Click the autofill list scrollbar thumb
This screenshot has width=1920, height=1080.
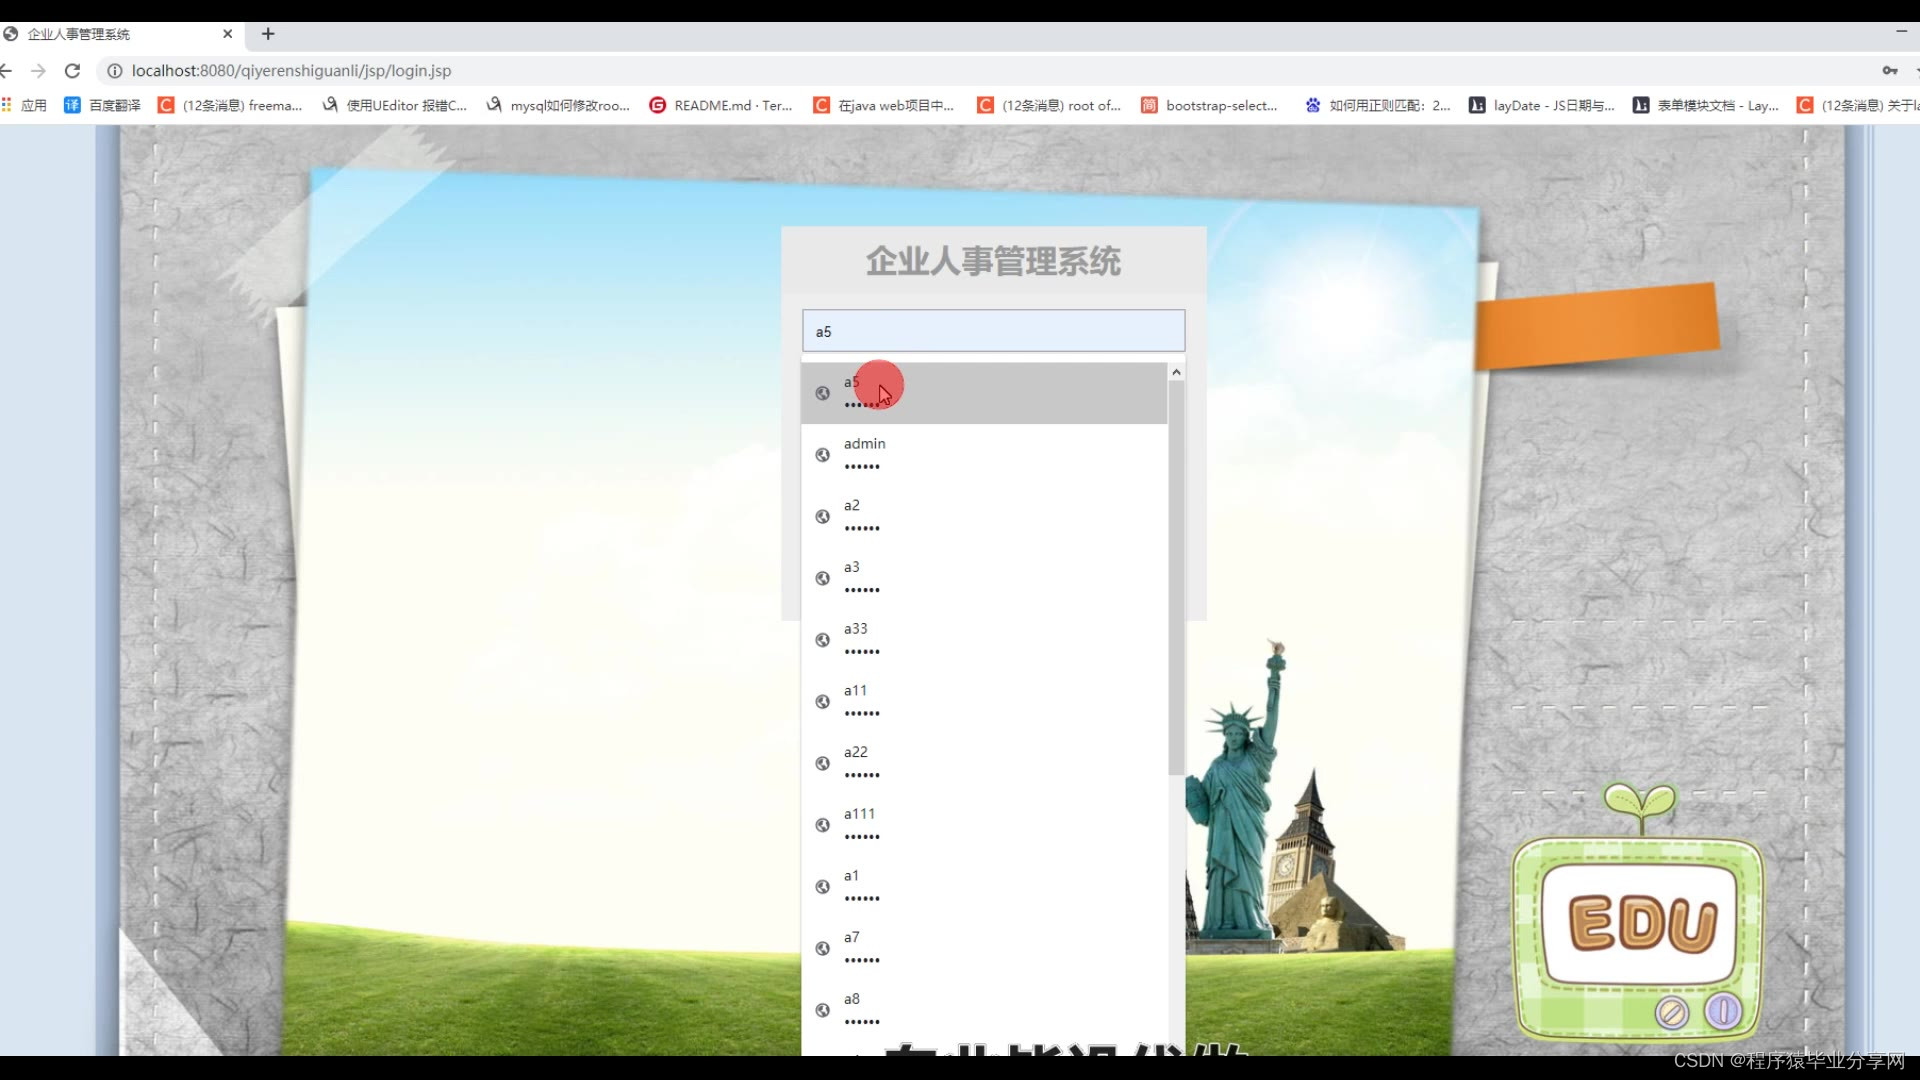pyautogui.click(x=1176, y=580)
